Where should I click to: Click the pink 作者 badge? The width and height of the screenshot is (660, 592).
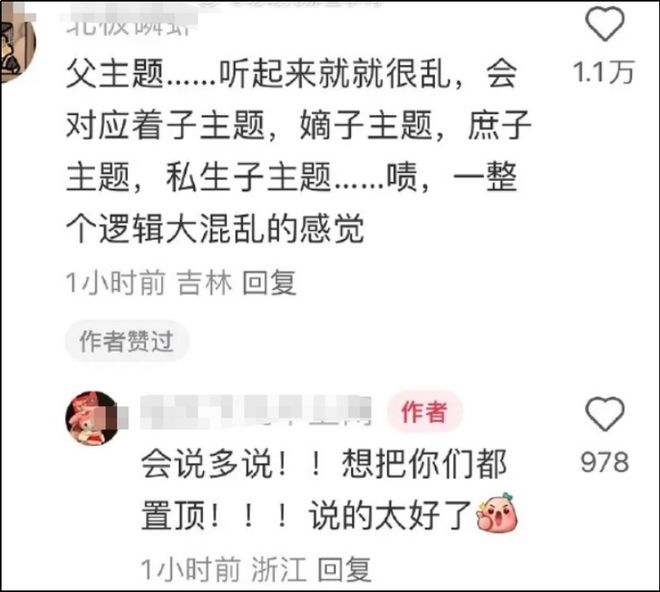click(x=424, y=411)
